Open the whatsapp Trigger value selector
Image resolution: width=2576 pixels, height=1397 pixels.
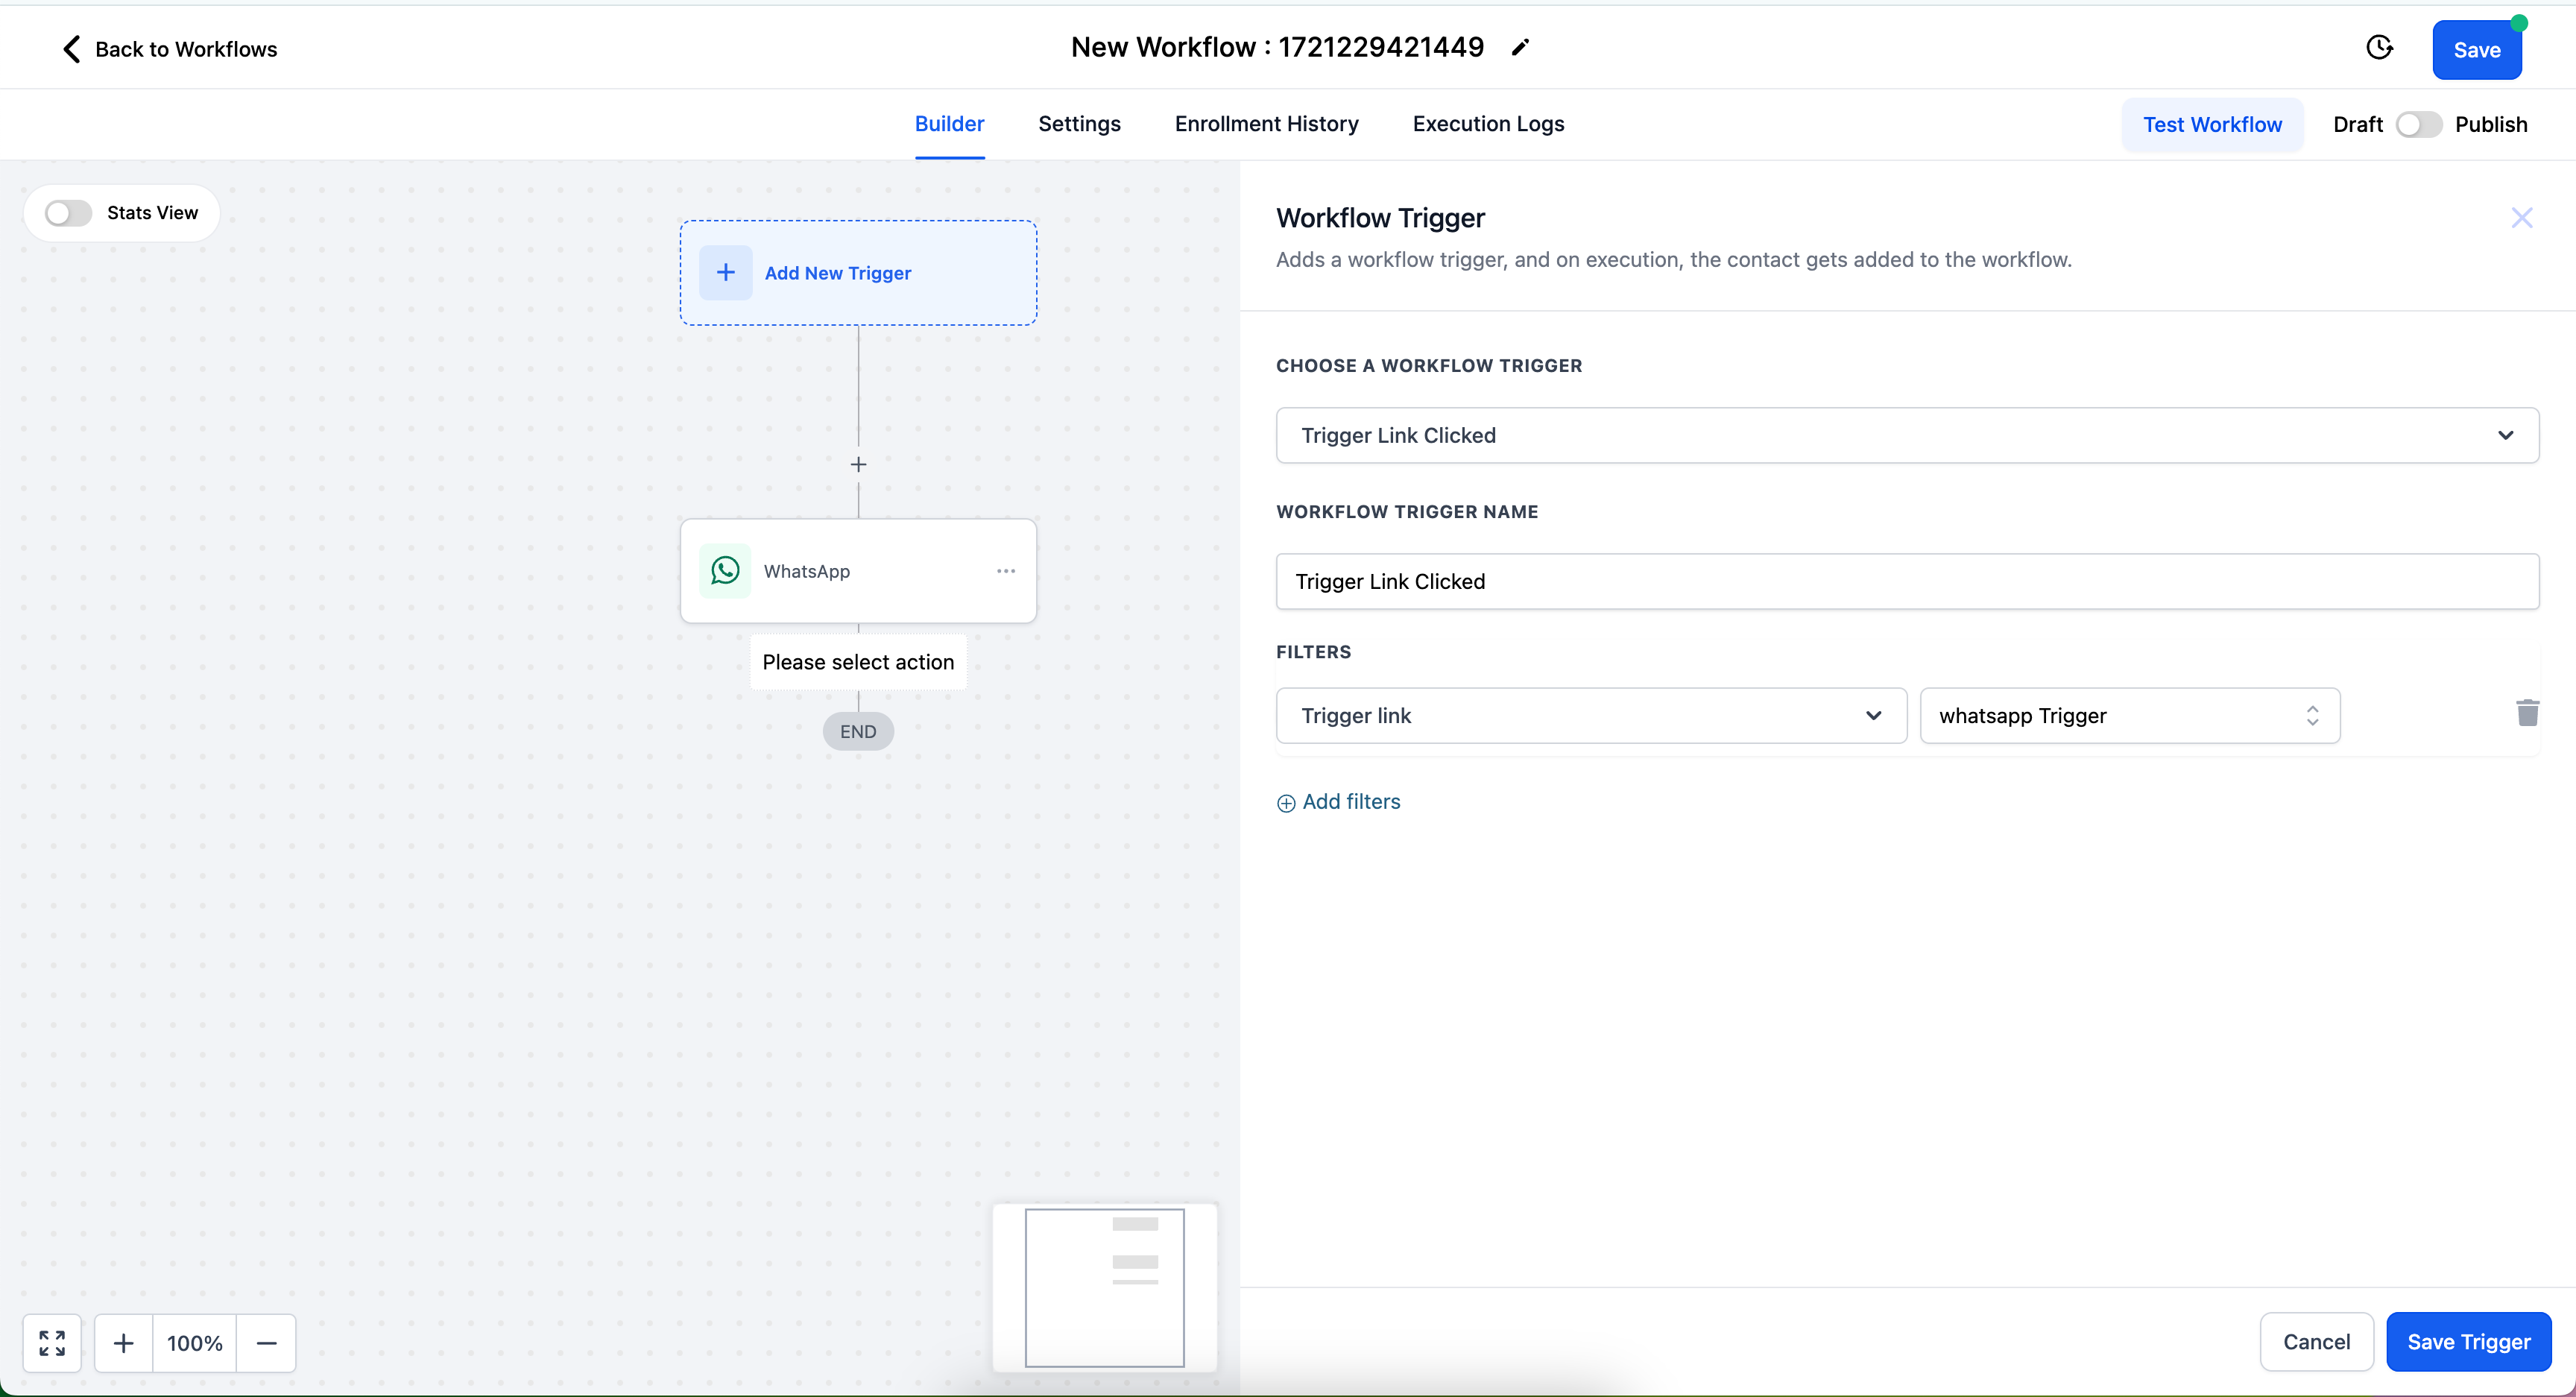(2129, 715)
